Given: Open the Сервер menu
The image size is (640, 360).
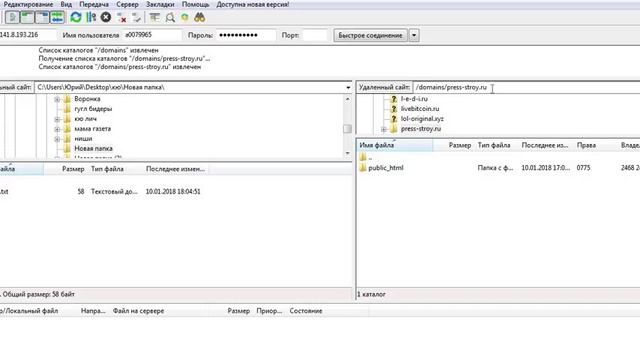Looking at the screenshot, I should [127, 4].
